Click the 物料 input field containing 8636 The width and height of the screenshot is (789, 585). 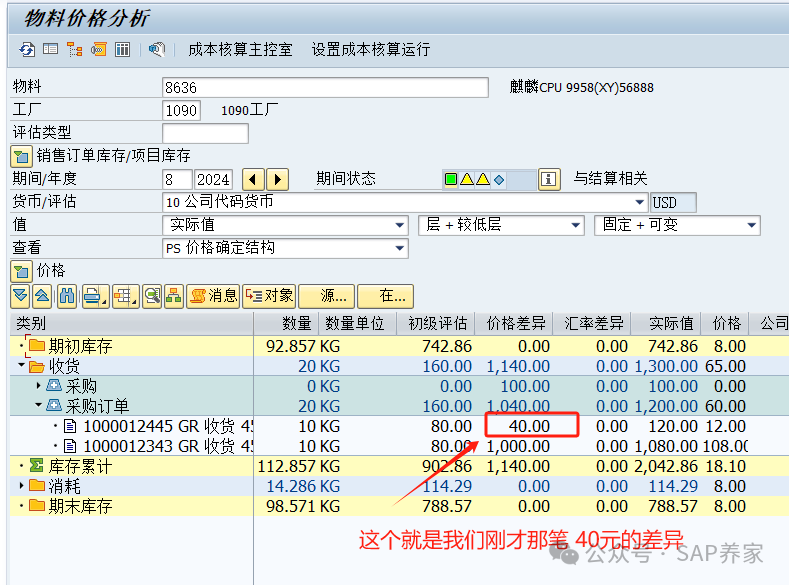pos(324,88)
